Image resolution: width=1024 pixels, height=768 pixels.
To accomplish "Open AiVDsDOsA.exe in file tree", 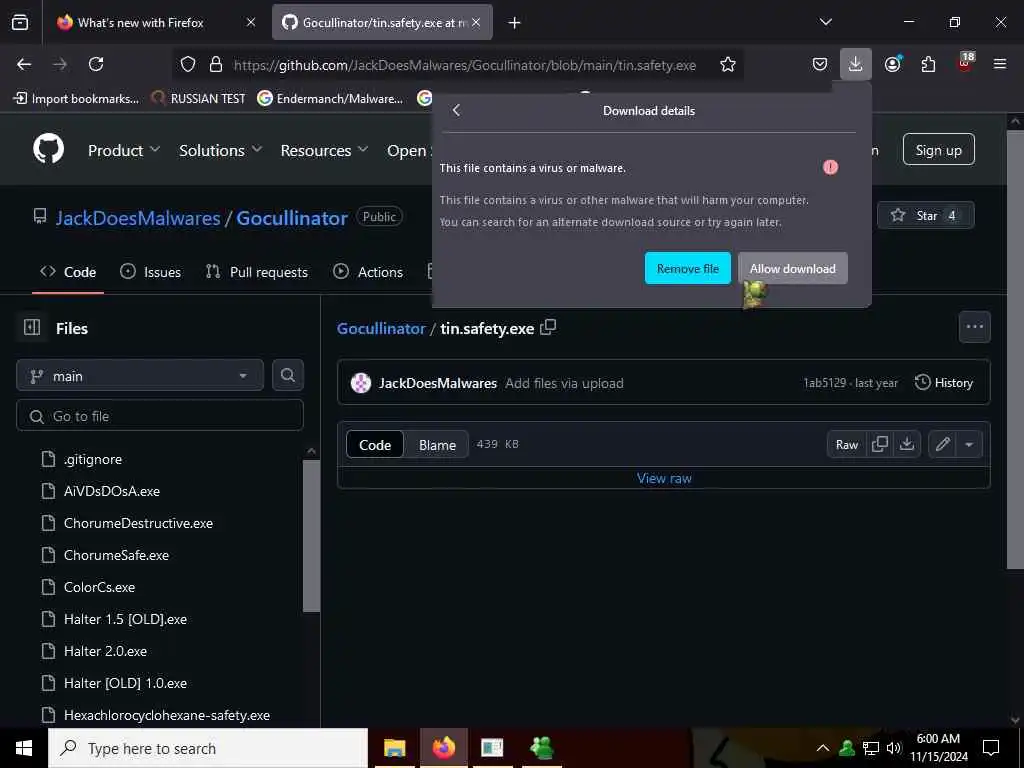I will pyautogui.click(x=111, y=491).
